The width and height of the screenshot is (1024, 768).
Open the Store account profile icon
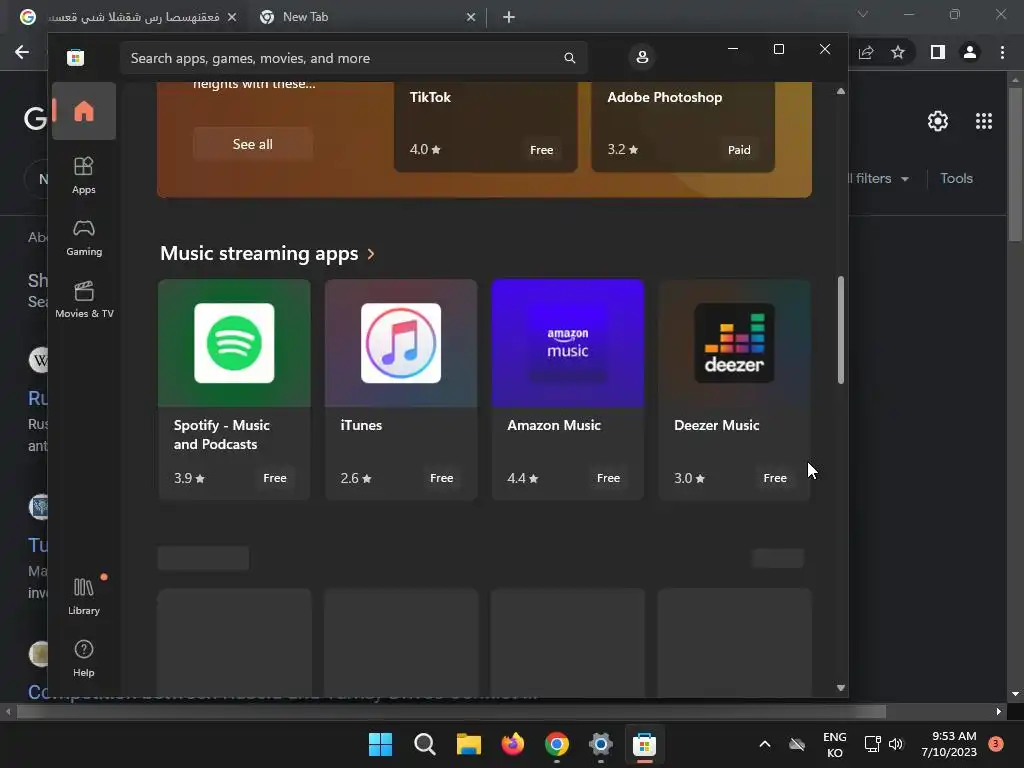pos(642,57)
